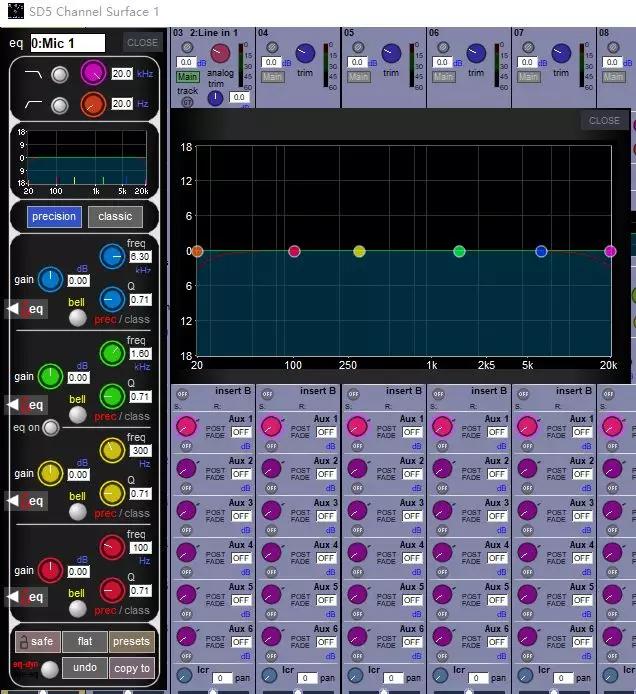This screenshot has height=694, width=636.
Task: Open the EQ presets button
Action: pyautogui.click(x=131, y=641)
